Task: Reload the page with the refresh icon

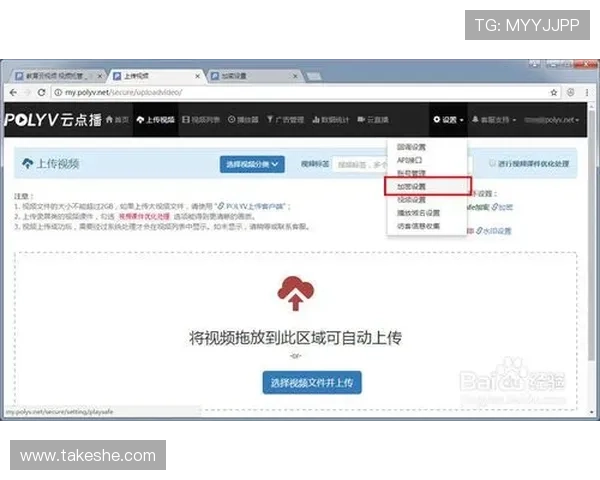Action: tap(41, 92)
